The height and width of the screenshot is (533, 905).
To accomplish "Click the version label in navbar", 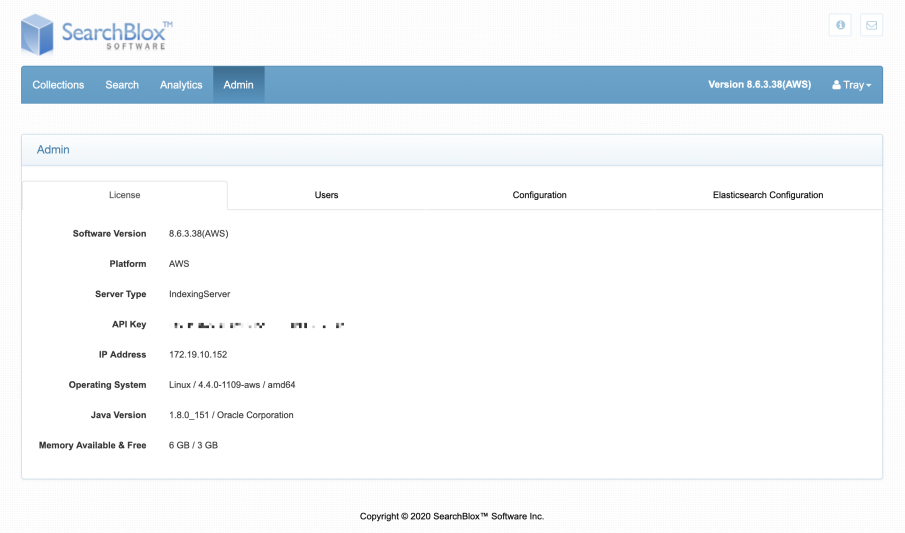I will (759, 85).
